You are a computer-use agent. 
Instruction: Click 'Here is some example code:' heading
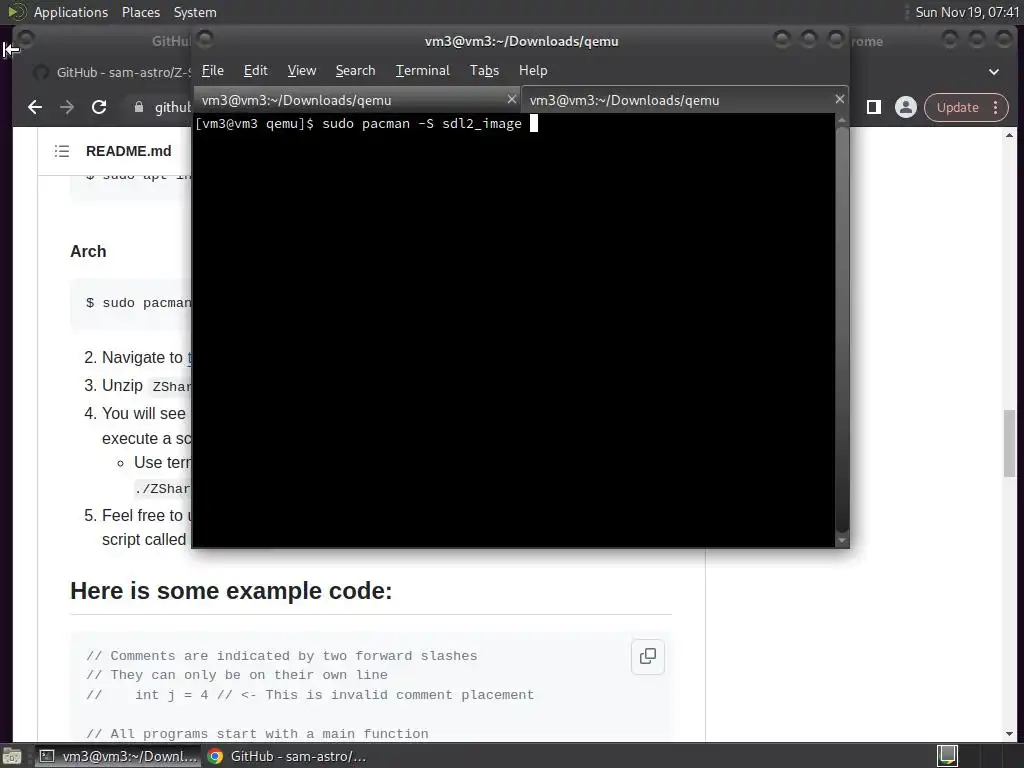pos(231,591)
